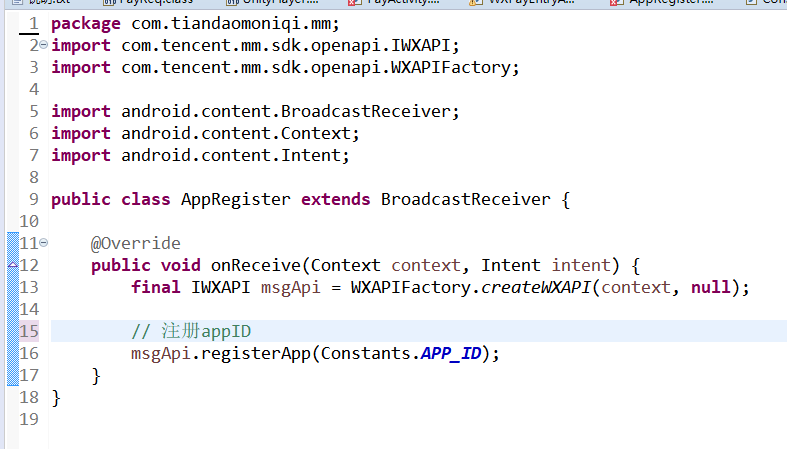787x449 pixels.
Task: Select the AppRegister editor tab
Action: 662,3
